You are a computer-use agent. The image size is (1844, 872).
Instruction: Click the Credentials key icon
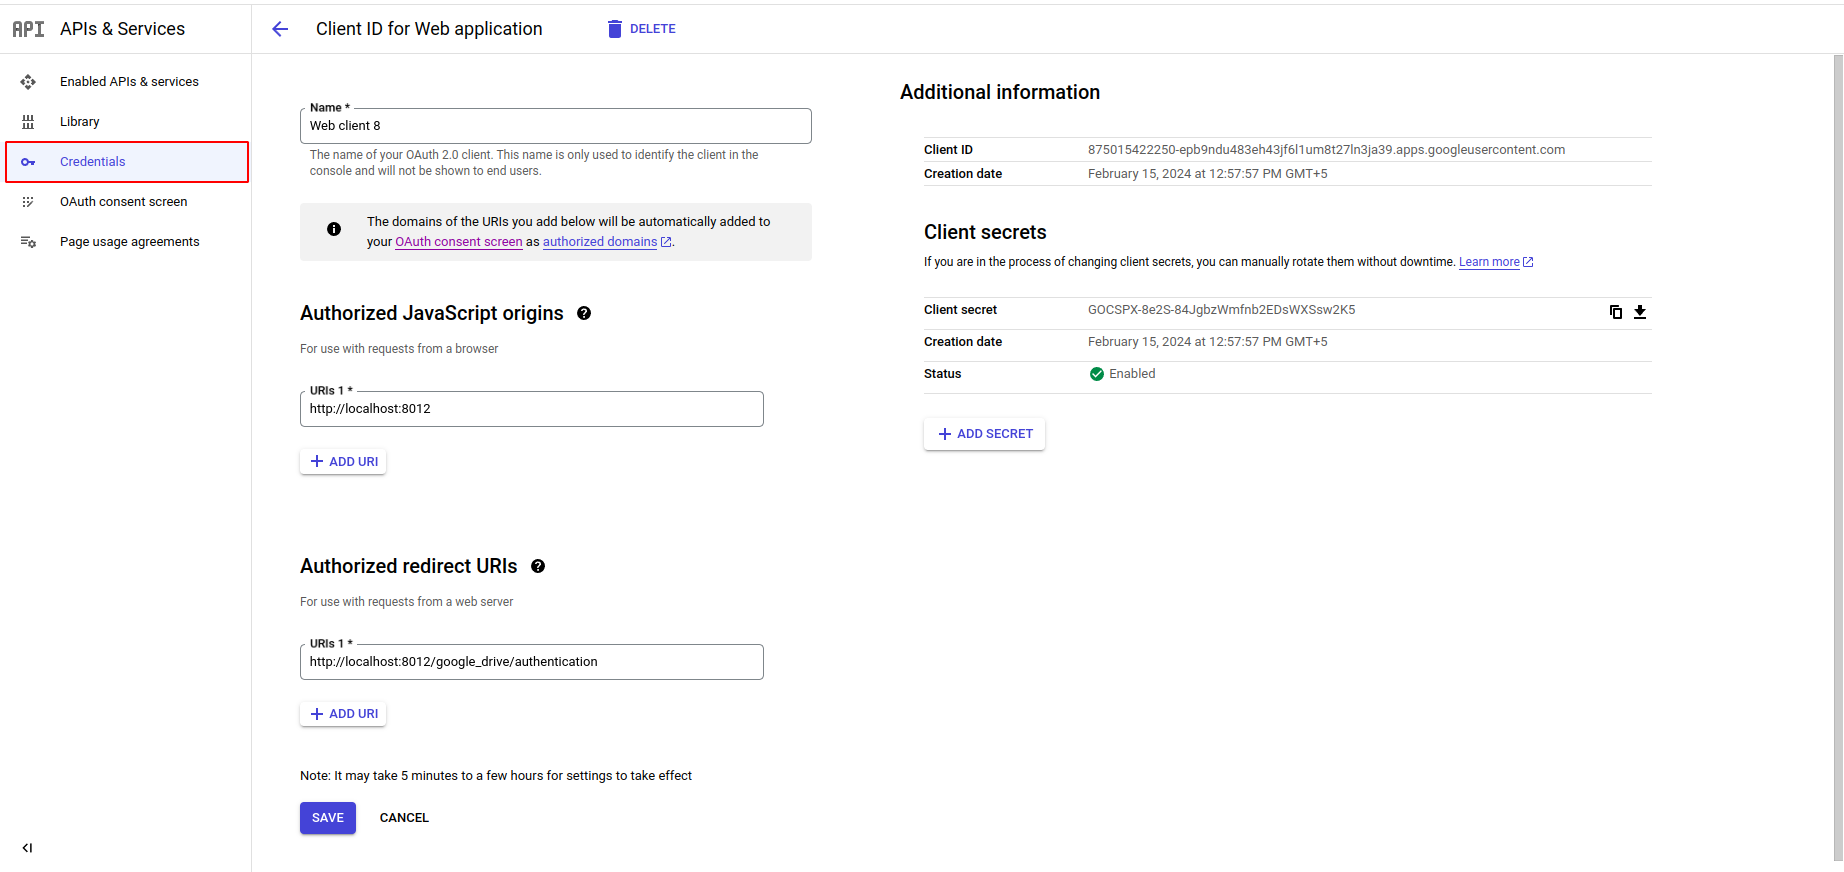pos(28,162)
